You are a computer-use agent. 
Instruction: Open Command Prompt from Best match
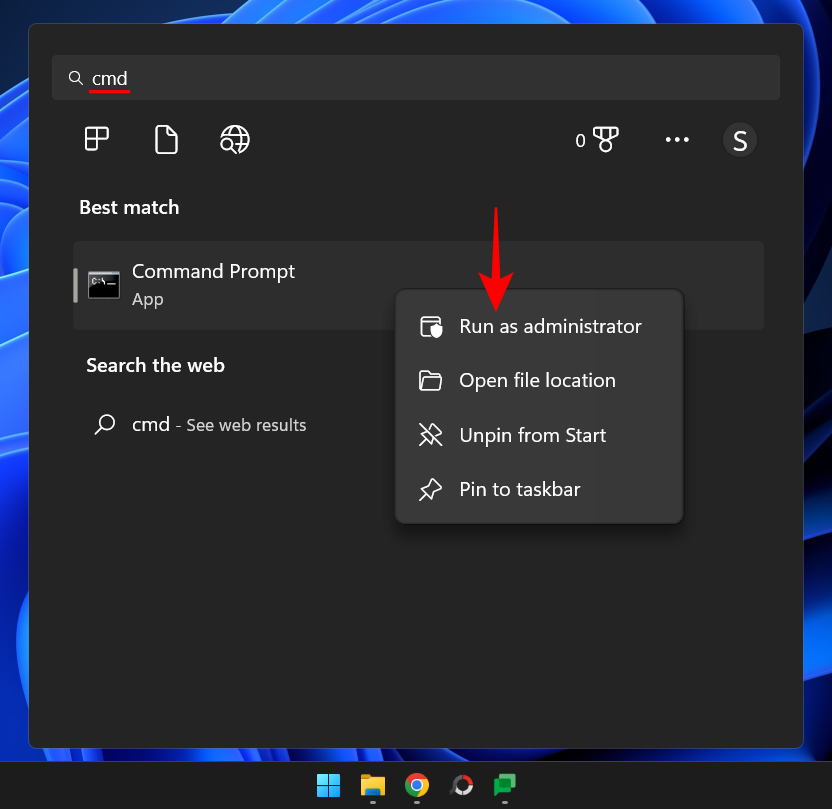pyautogui.click(x=212, y=271)
